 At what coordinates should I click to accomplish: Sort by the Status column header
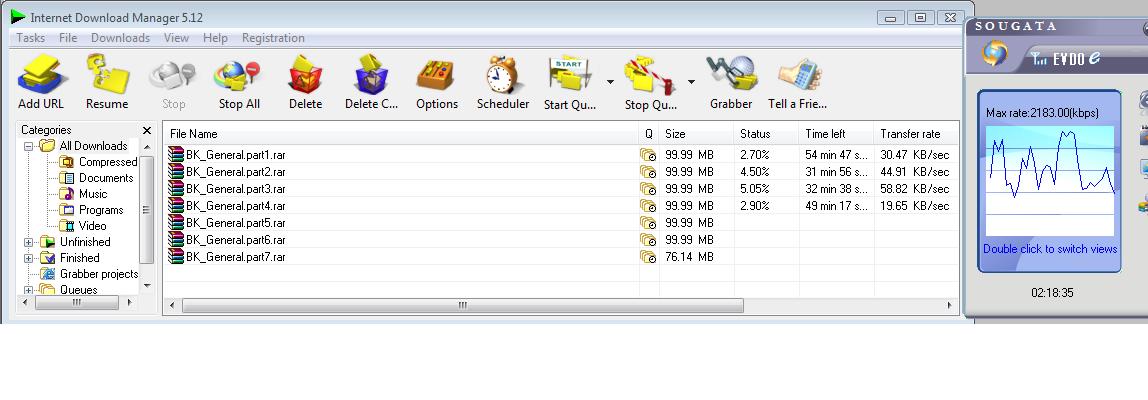click(767, 134)
